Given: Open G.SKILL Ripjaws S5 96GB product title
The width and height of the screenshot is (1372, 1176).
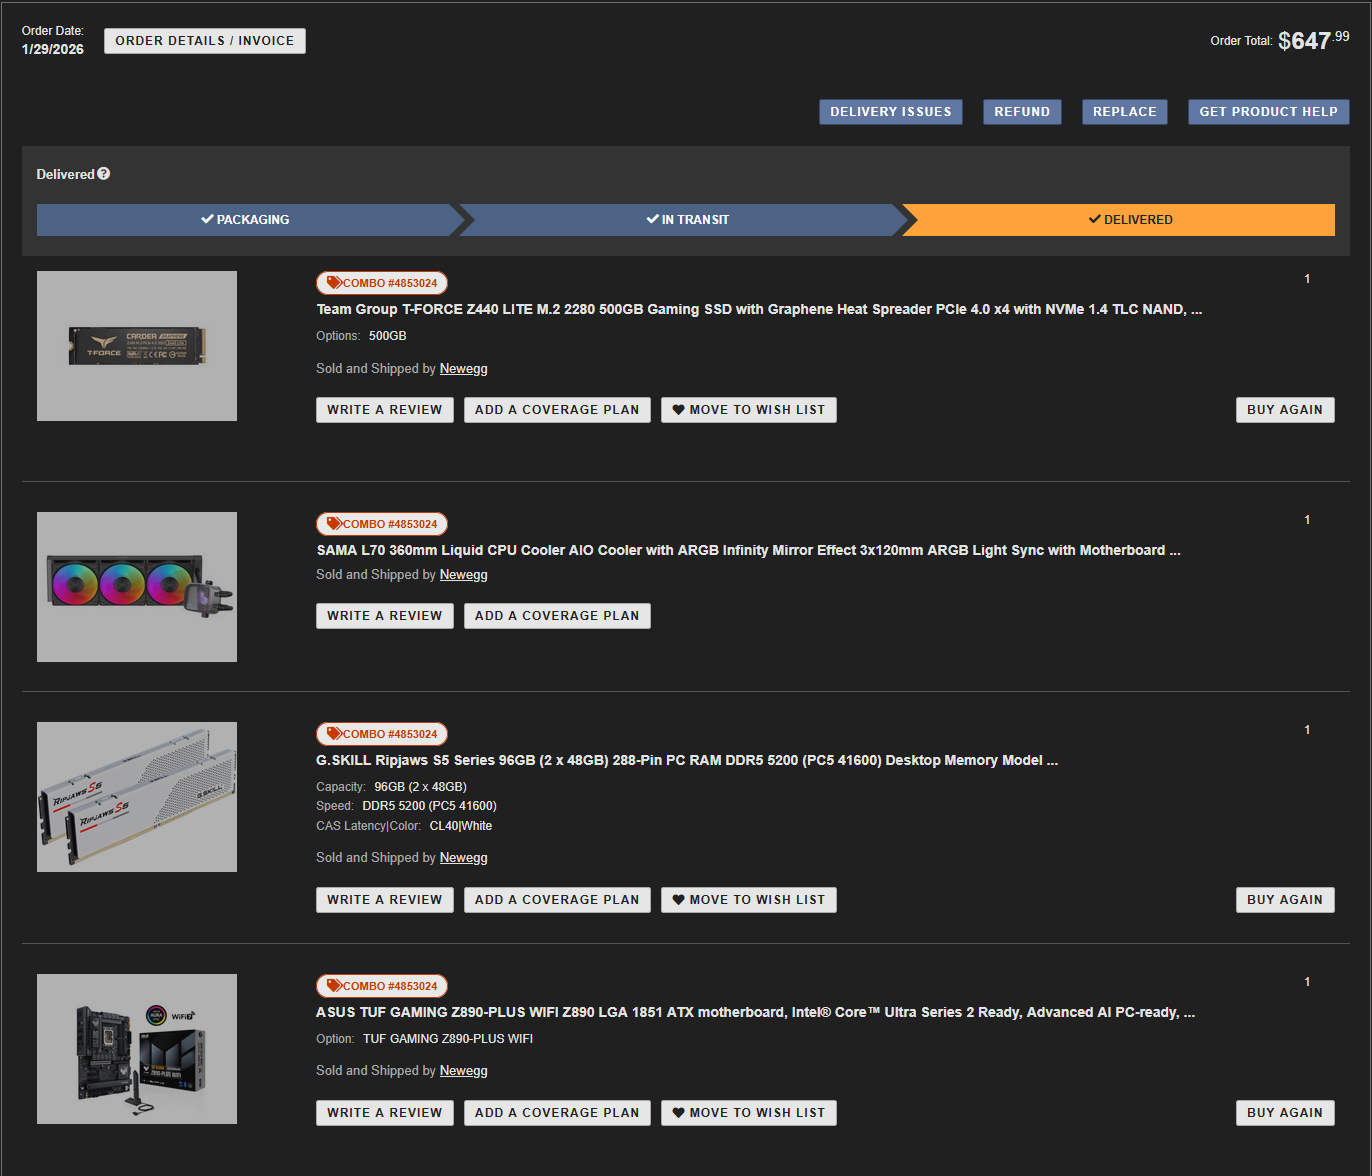Looking at the screenshot, I should click(687, 761).
